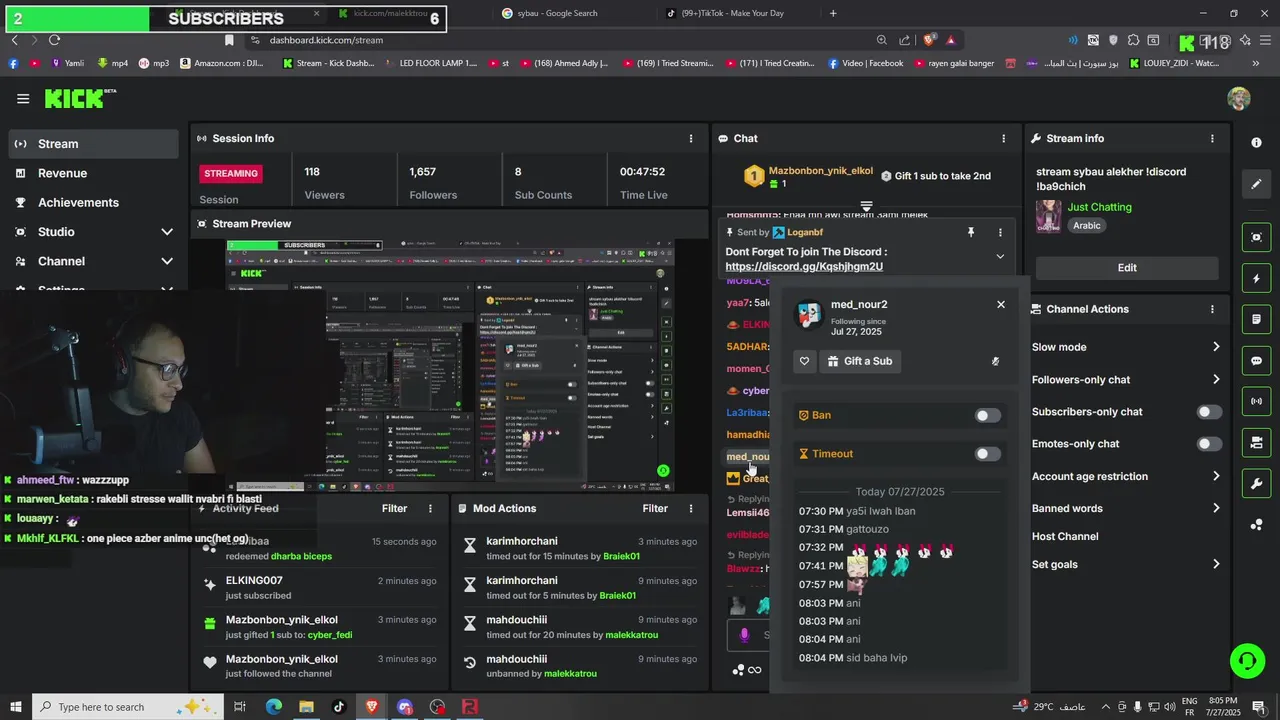1280x720 pixels.
Task: Open the hamburger menu beside the Kick logo
Action: click(x=23, y=98)
